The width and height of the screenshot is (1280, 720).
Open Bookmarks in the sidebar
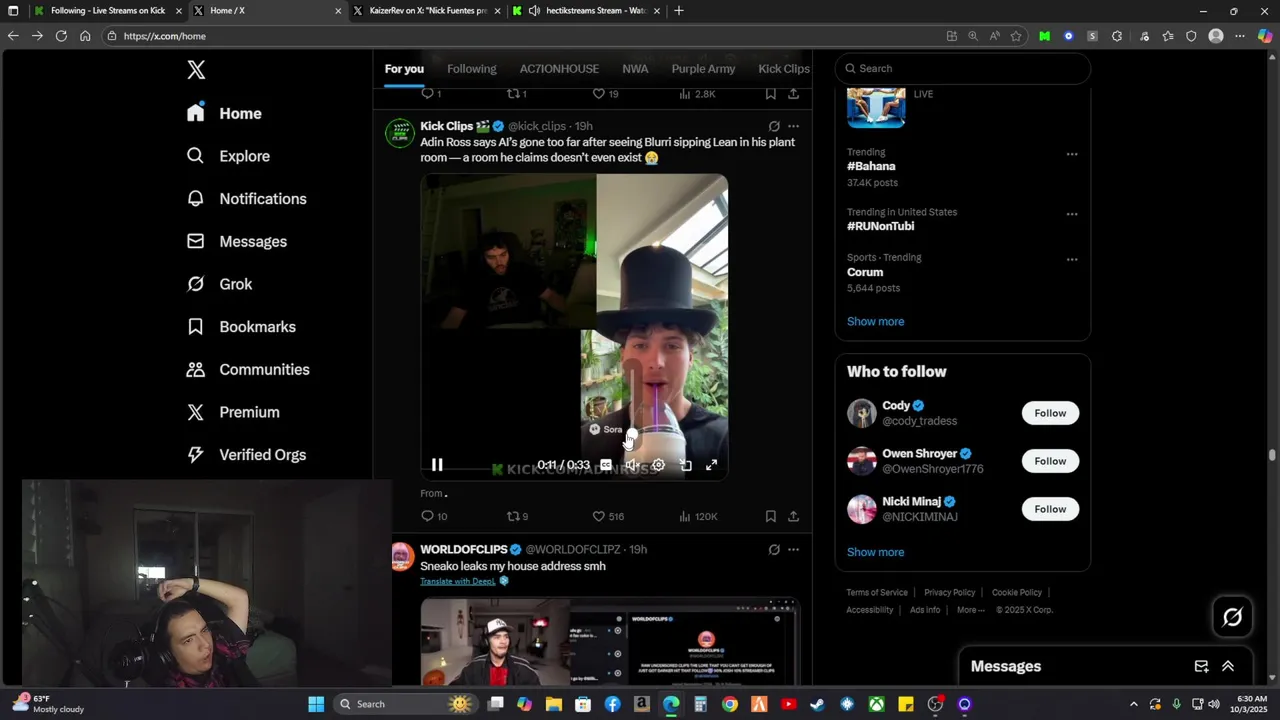241,327
